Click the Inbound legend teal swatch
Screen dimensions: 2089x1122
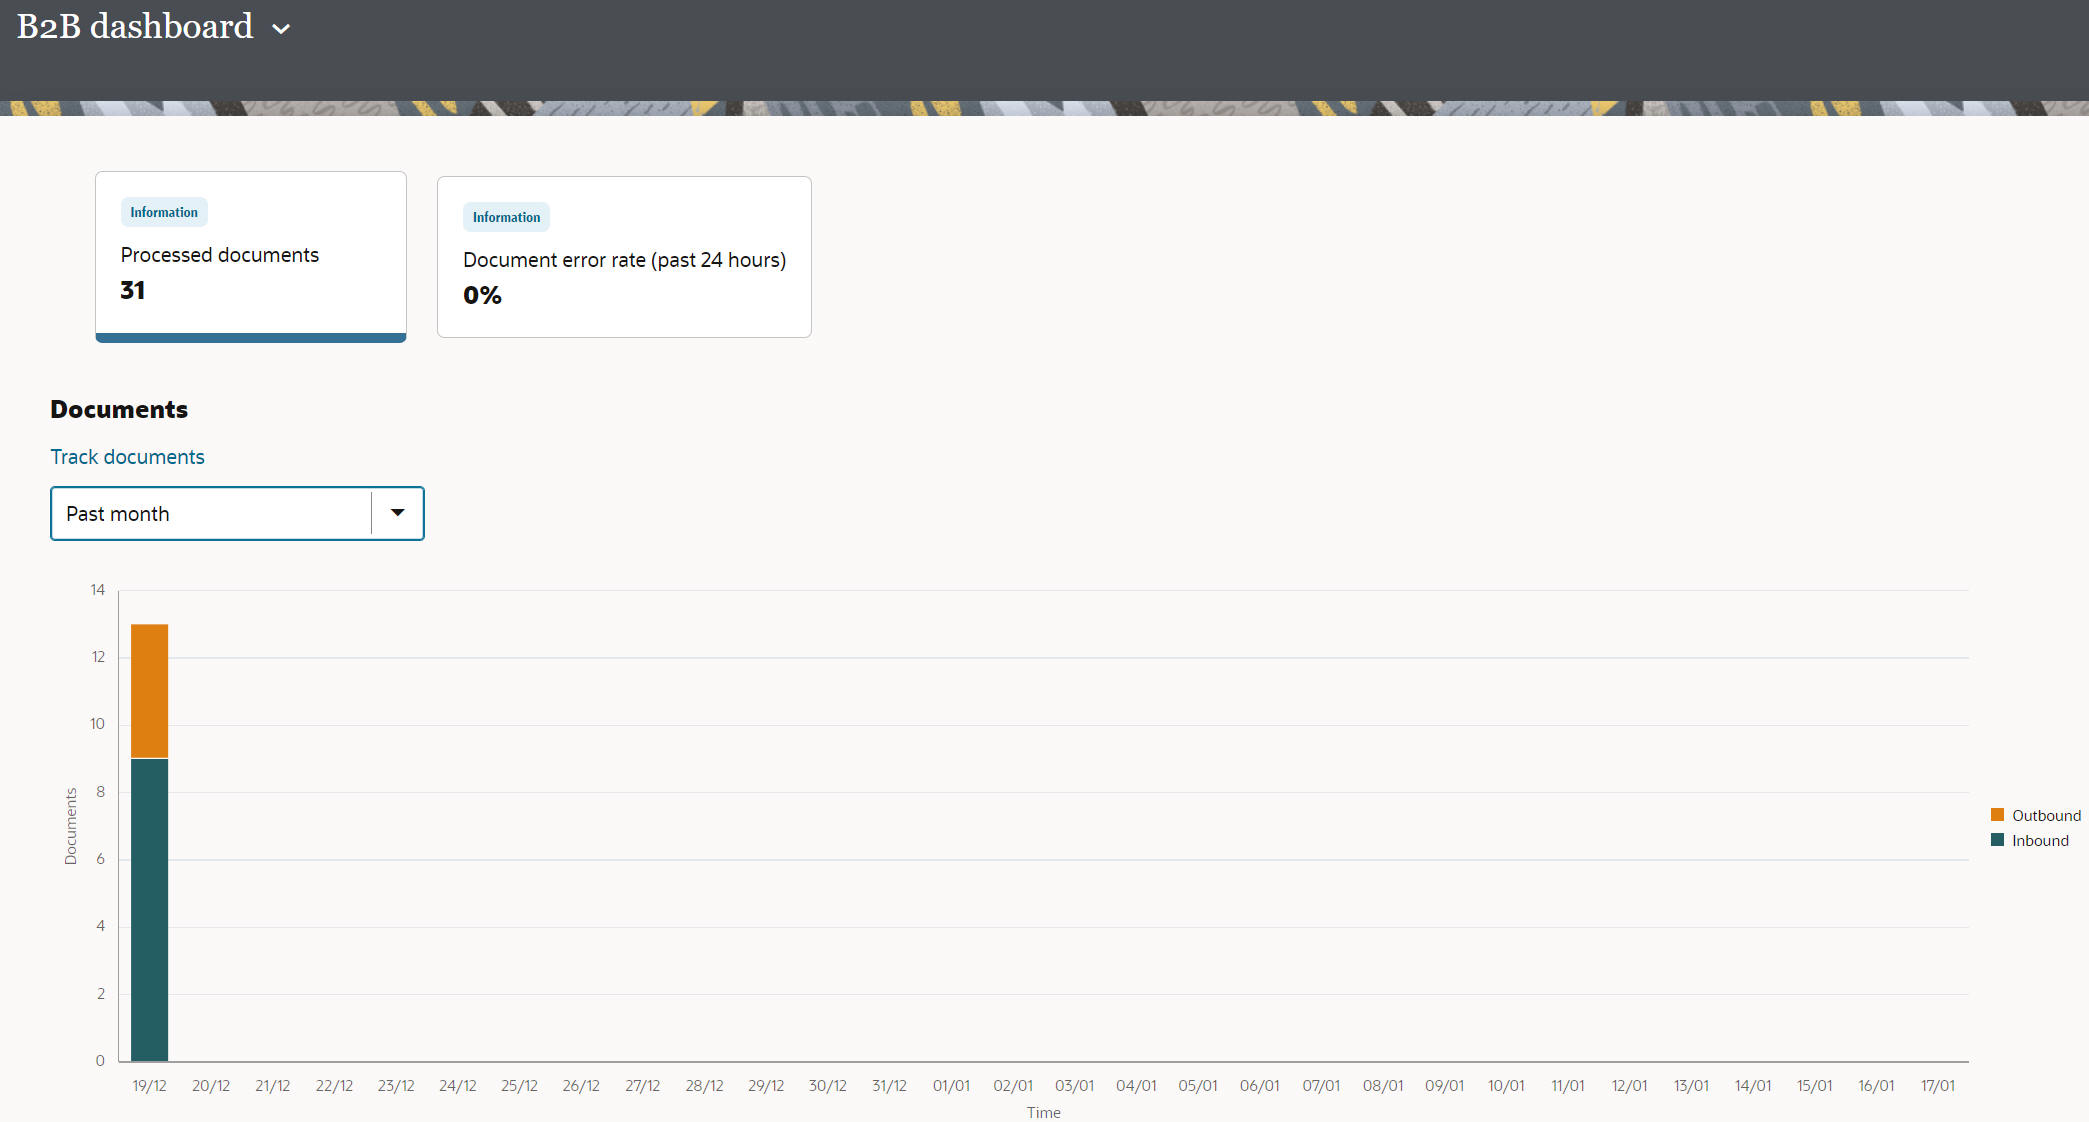pos(1997,840)
